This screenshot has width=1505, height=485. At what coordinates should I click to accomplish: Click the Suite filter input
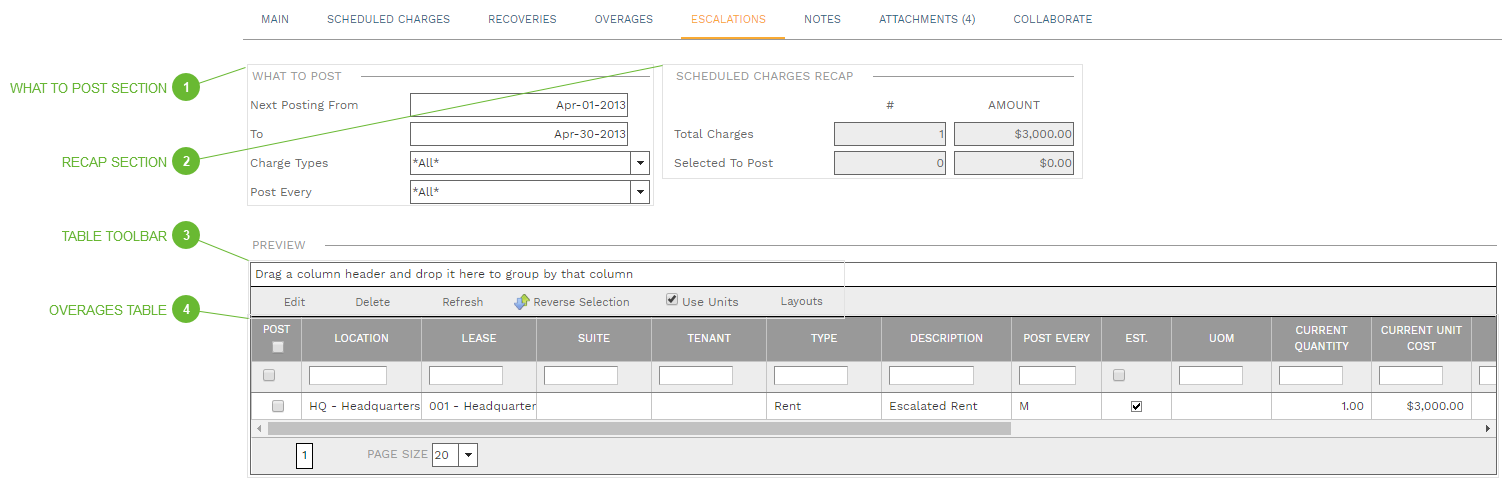(581, 376)
